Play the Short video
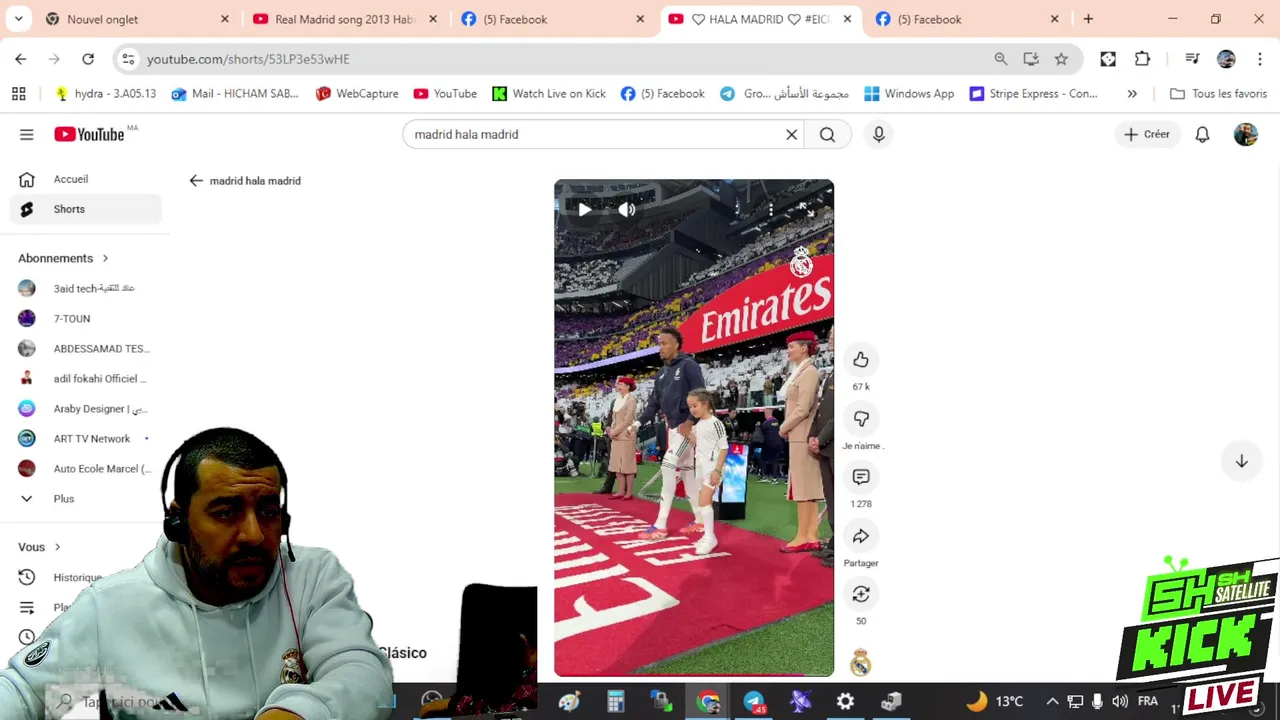Screen dimensions: 1280x720 pyautogui.click(x=585, y=210)
